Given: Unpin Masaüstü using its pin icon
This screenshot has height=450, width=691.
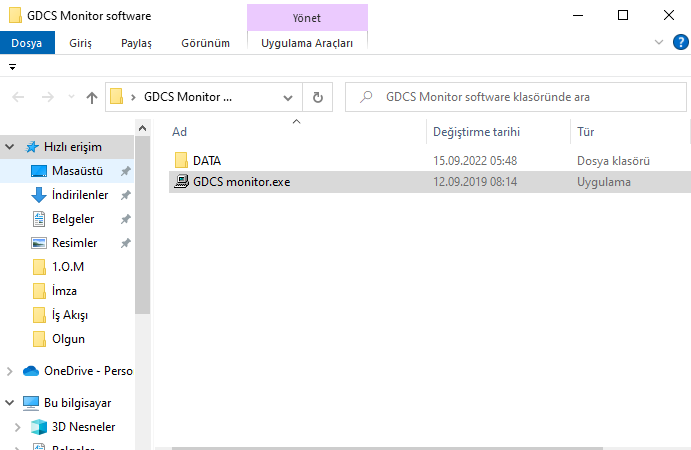Looking at the screenshot, I should [x=125, y=171].
